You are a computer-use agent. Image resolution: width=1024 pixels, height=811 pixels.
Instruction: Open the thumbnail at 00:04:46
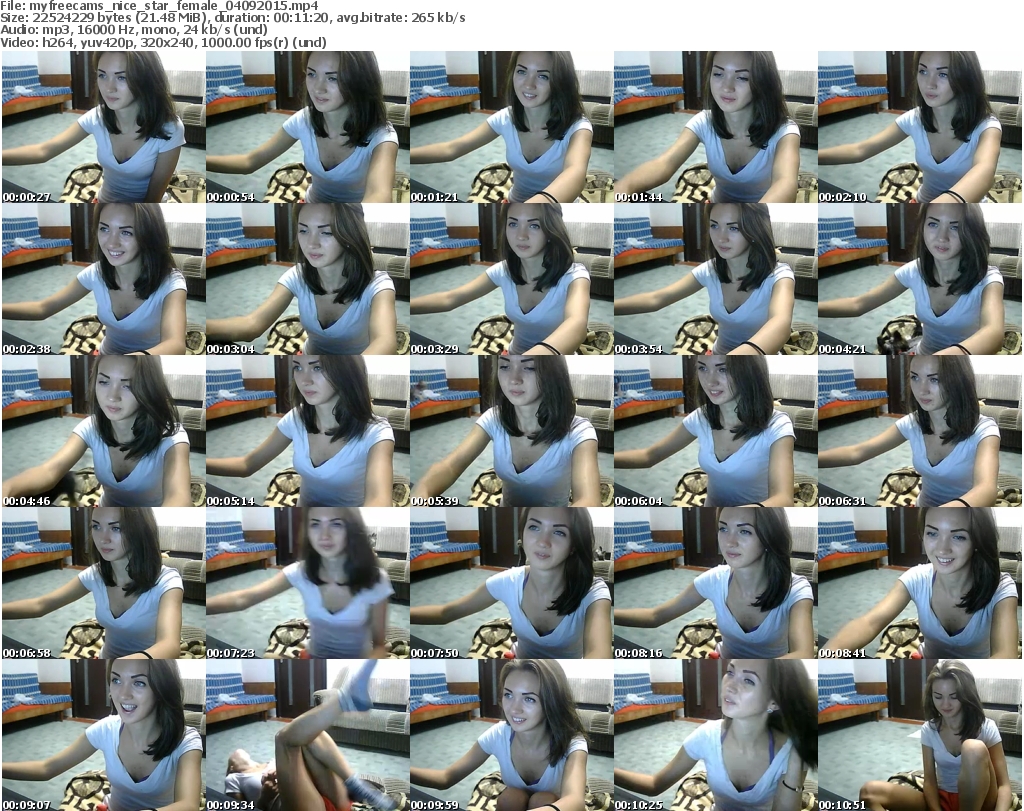coord(104,431)
